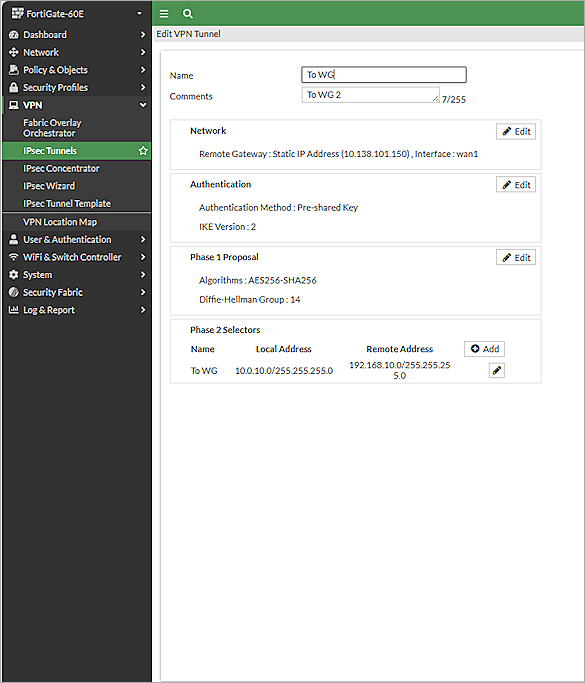The width and height of the screenshot is (585, 683).
Task: Click the Security Profiles lock icon
Action: click(14, 87)
